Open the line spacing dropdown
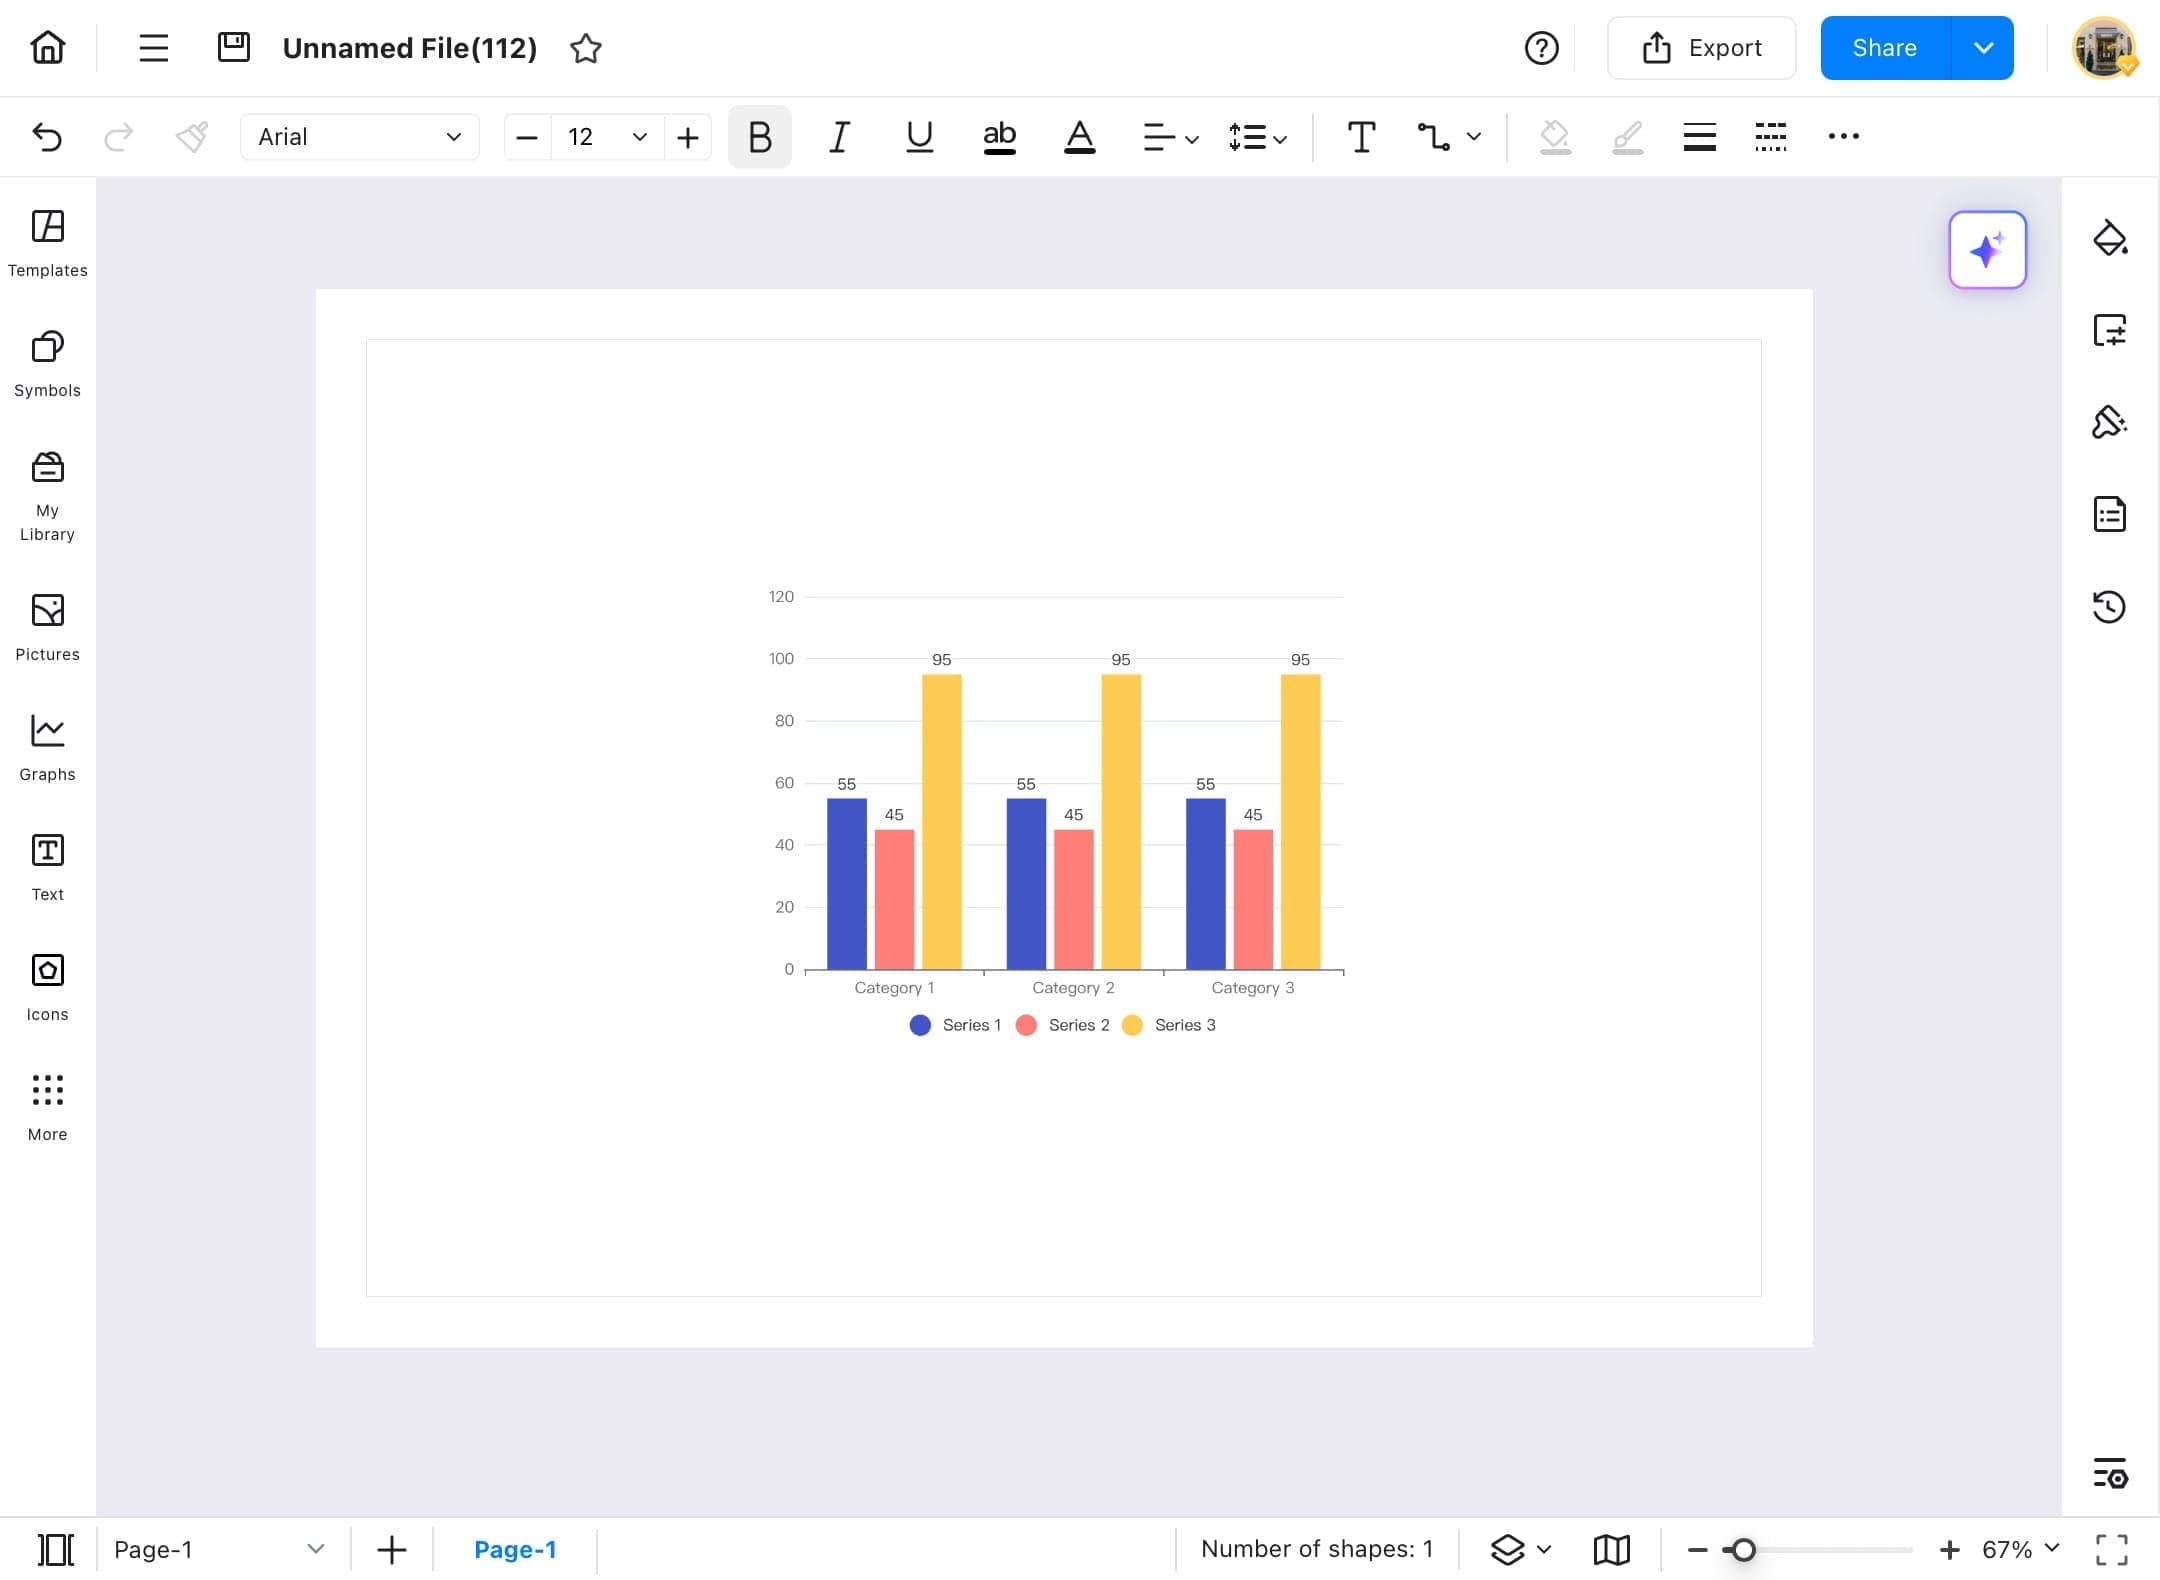The width and height of the screenshot is (2160, 1580). coord(1257,137)
